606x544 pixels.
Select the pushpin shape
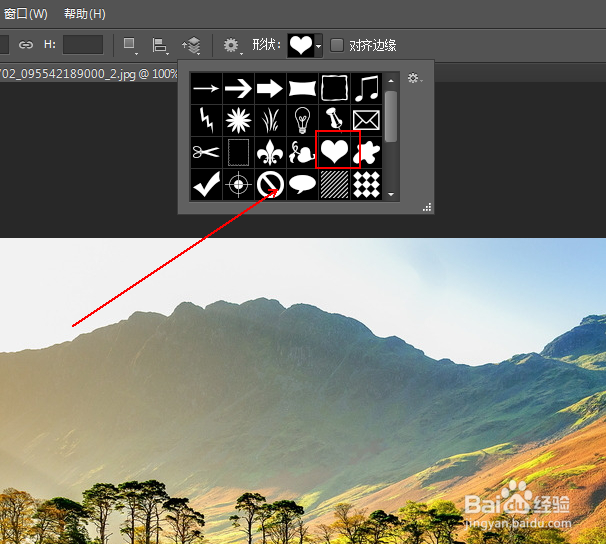(x=334, y=121)
